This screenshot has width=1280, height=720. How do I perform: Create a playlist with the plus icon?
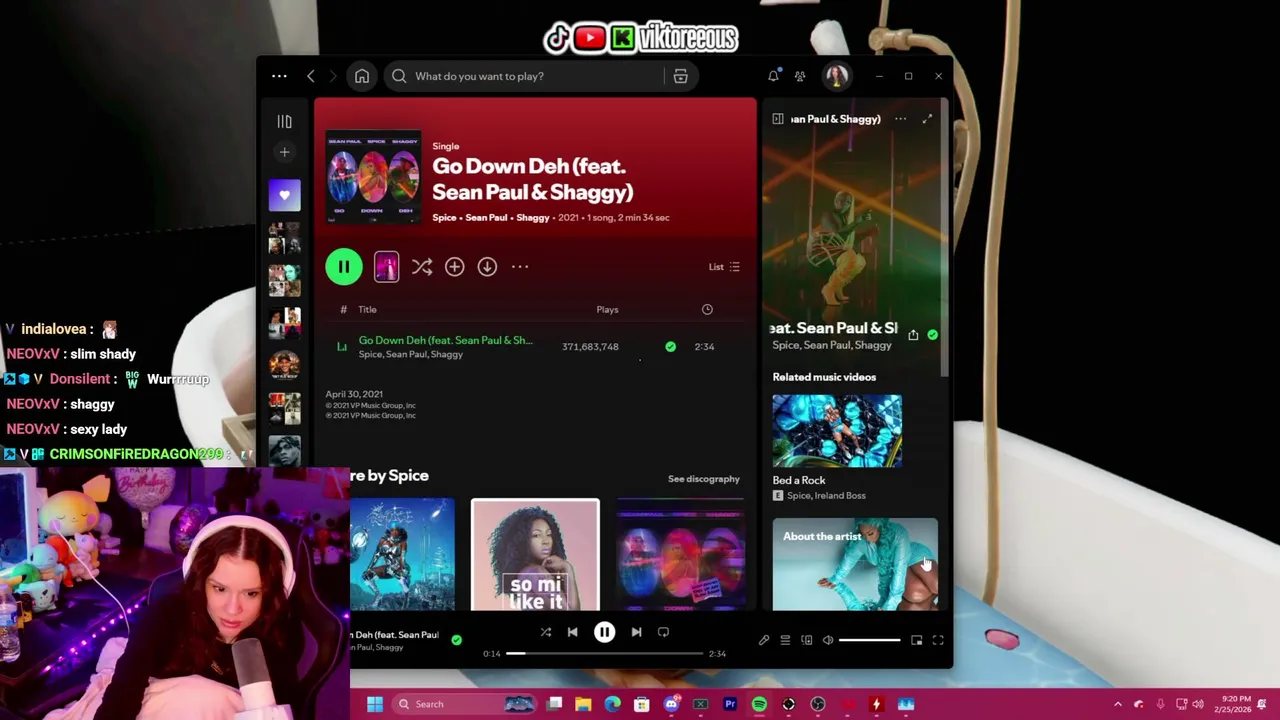tap(284, 152)
